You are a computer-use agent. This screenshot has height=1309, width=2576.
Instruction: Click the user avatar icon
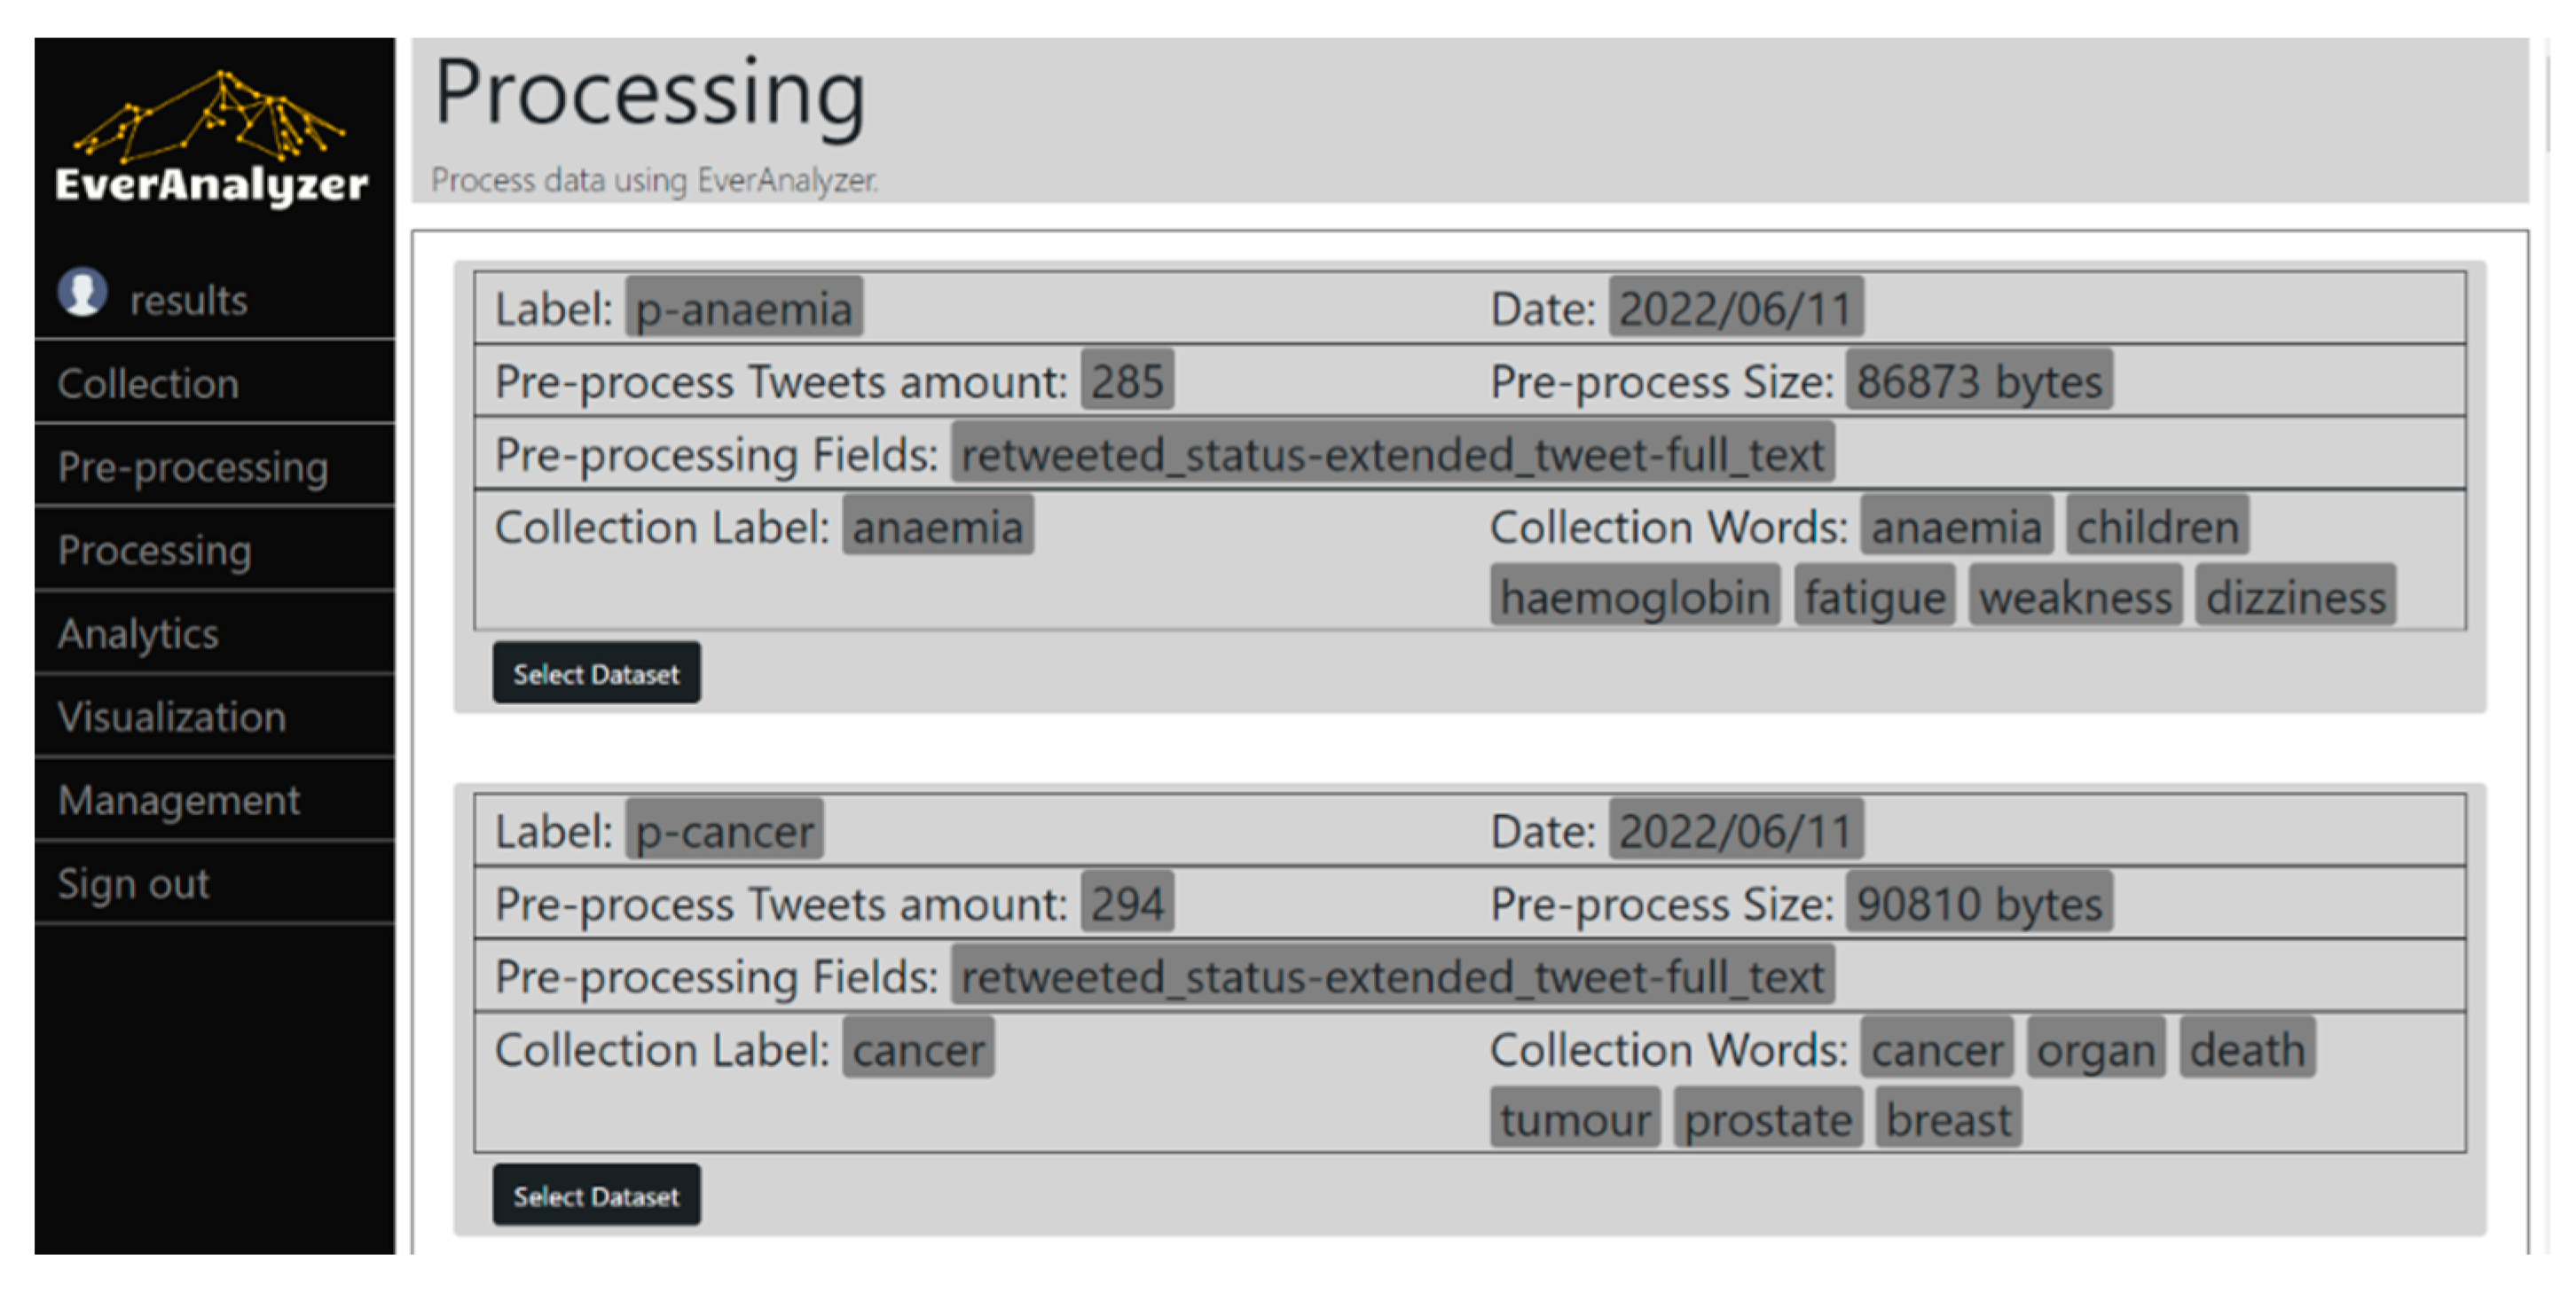(82, 293)
